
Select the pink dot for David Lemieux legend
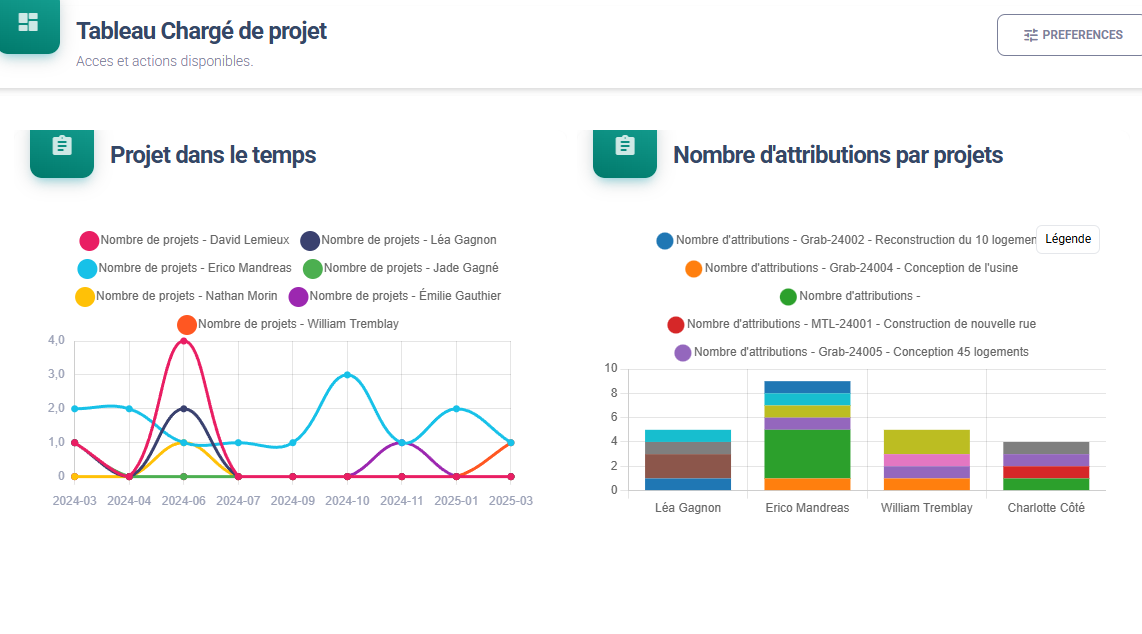pos(88,240)
